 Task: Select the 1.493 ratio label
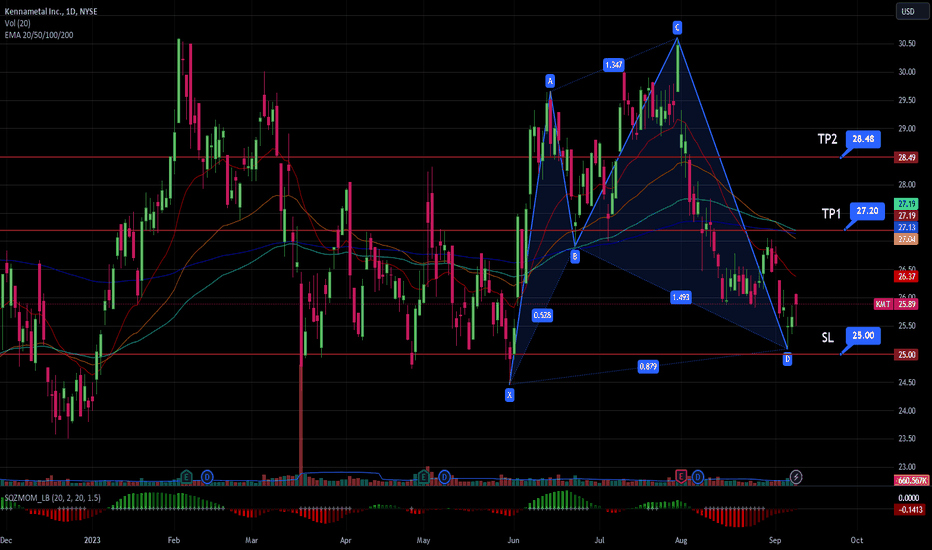(681, 297)
